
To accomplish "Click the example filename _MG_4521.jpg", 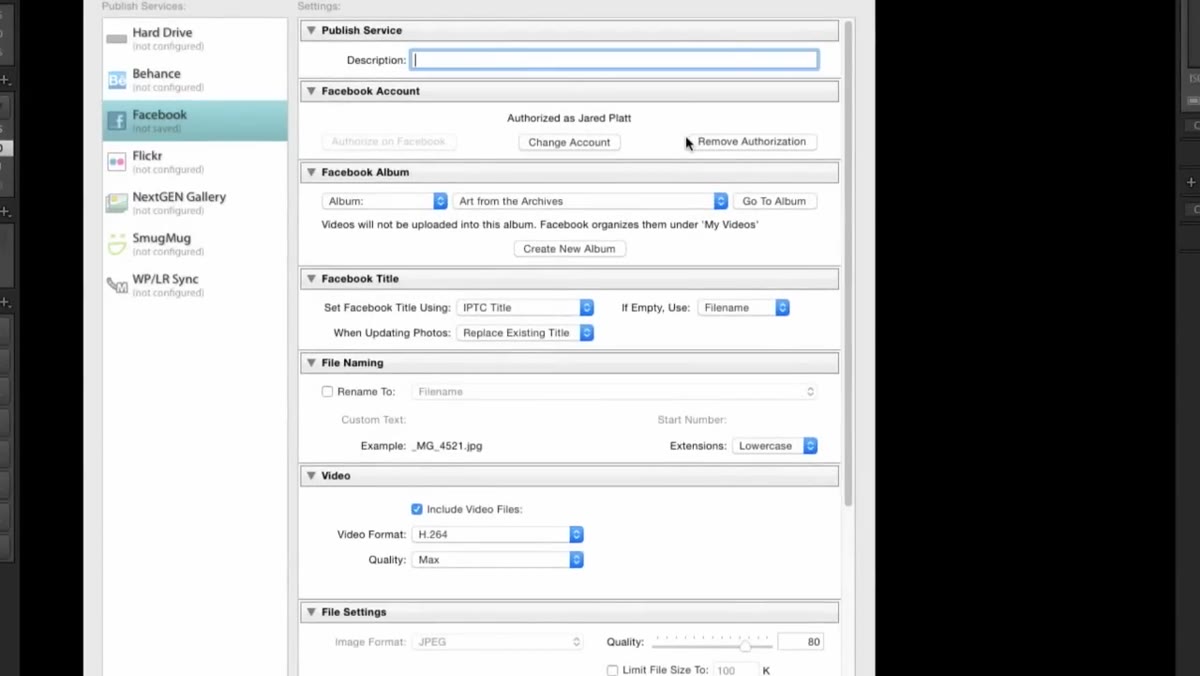I will 447,446.
